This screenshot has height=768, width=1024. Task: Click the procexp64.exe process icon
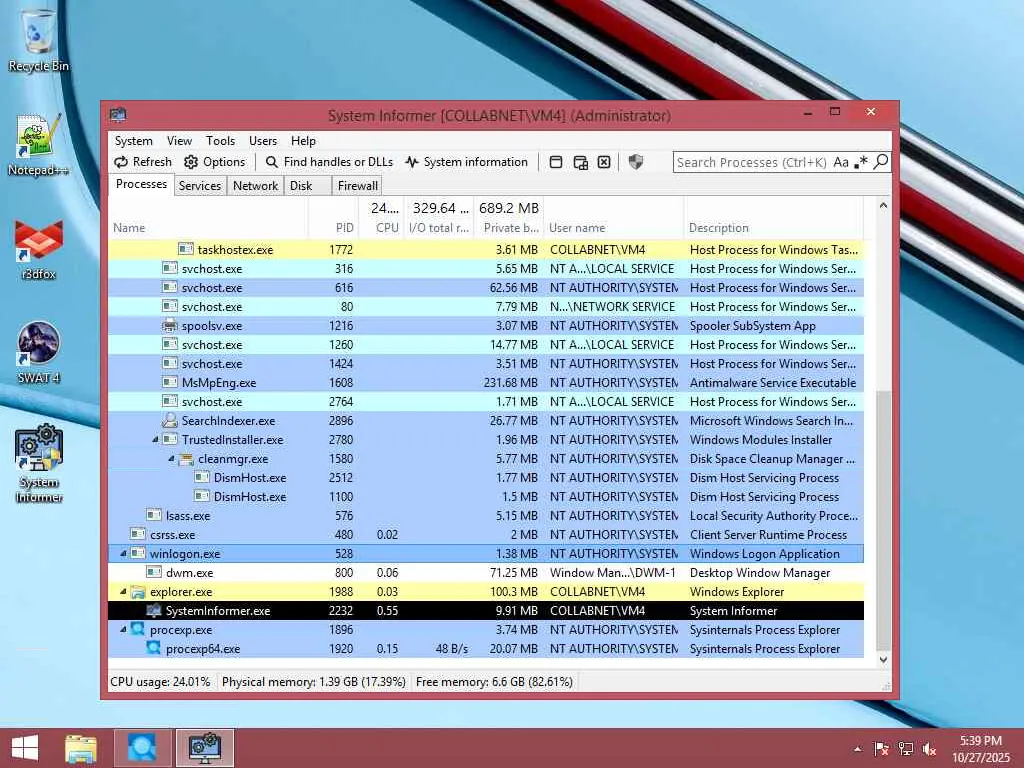click(x=153, y=648)
